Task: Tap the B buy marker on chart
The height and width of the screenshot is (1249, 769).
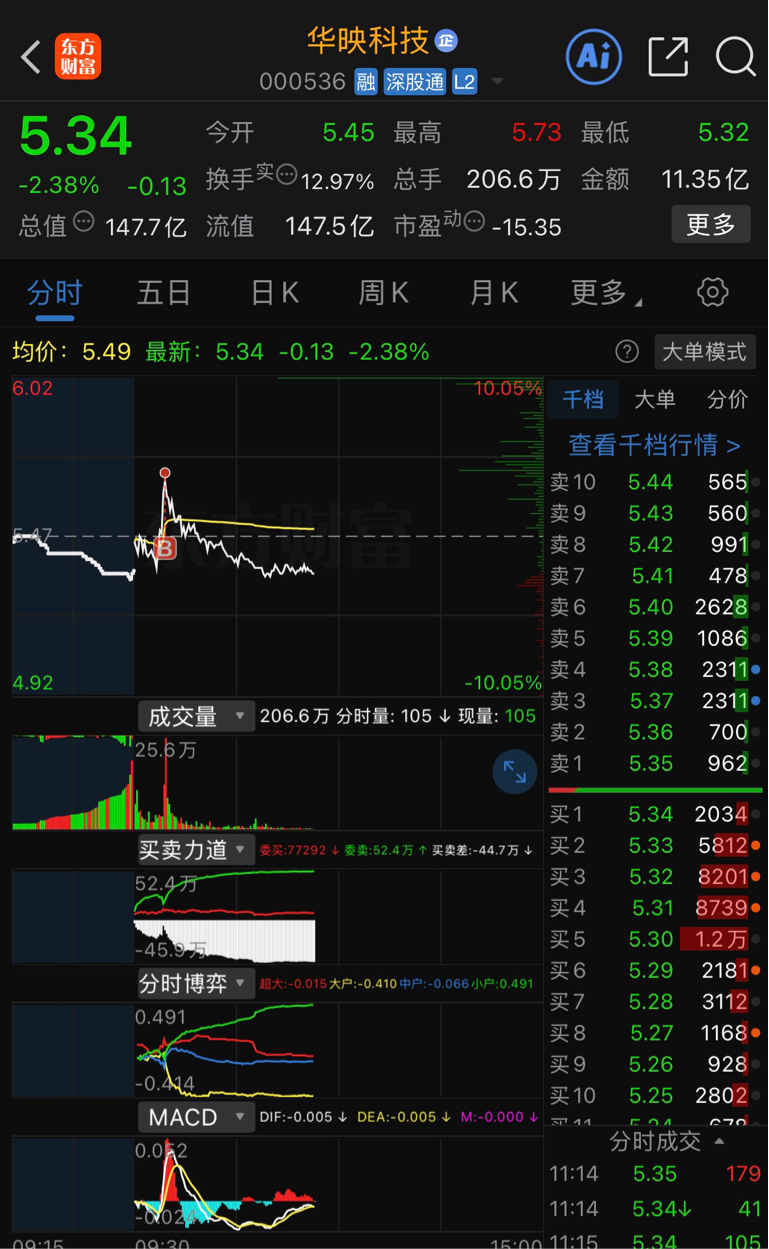Action: pyautogui.click(x=165, y=548)
